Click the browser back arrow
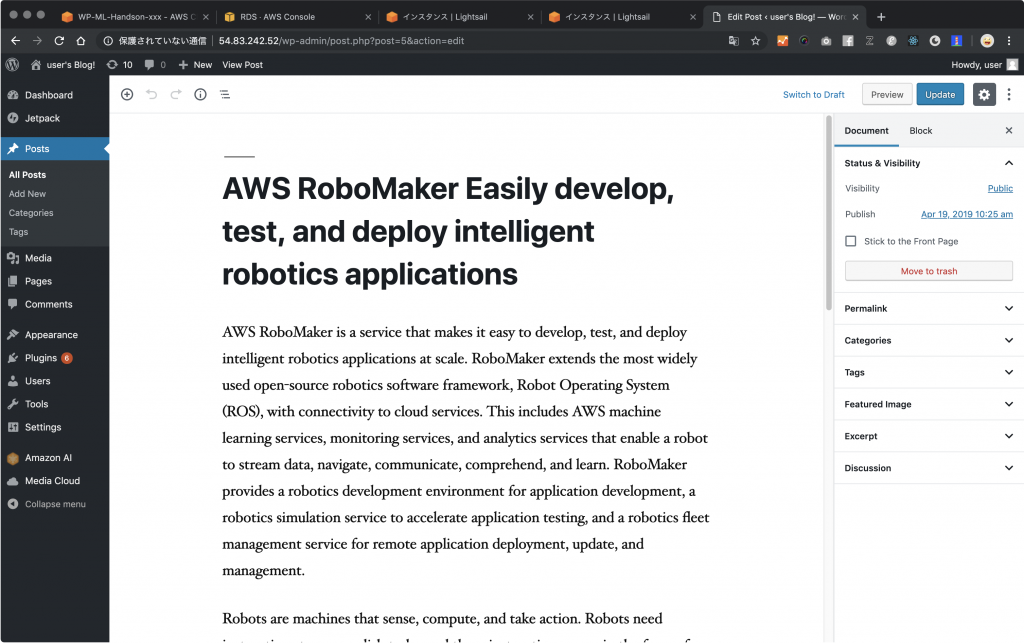Viewport: 1024px width, 643px height. point(16,40)
